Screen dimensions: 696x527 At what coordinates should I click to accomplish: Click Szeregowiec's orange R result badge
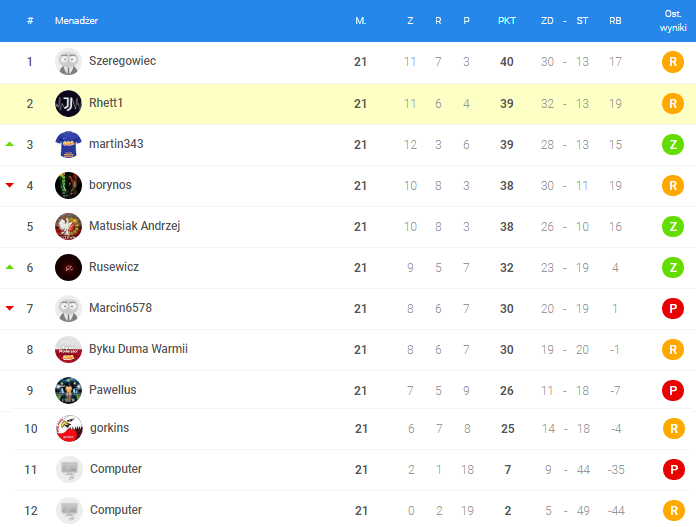[x=673, y=62]
